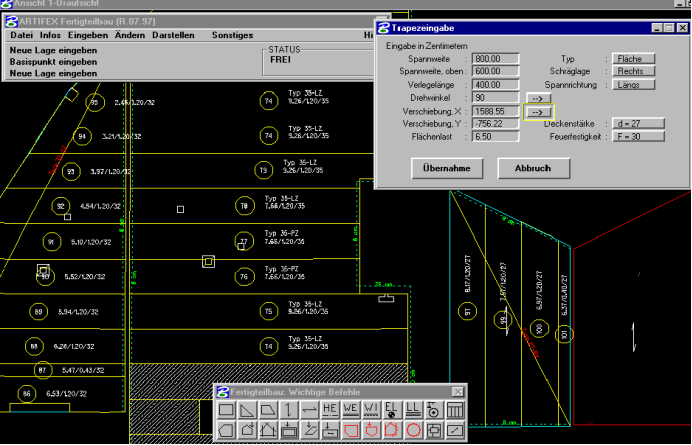The image size is (692, 445).
Task: Select the trapezoid slab shape tool
Action: pos(269,410)
